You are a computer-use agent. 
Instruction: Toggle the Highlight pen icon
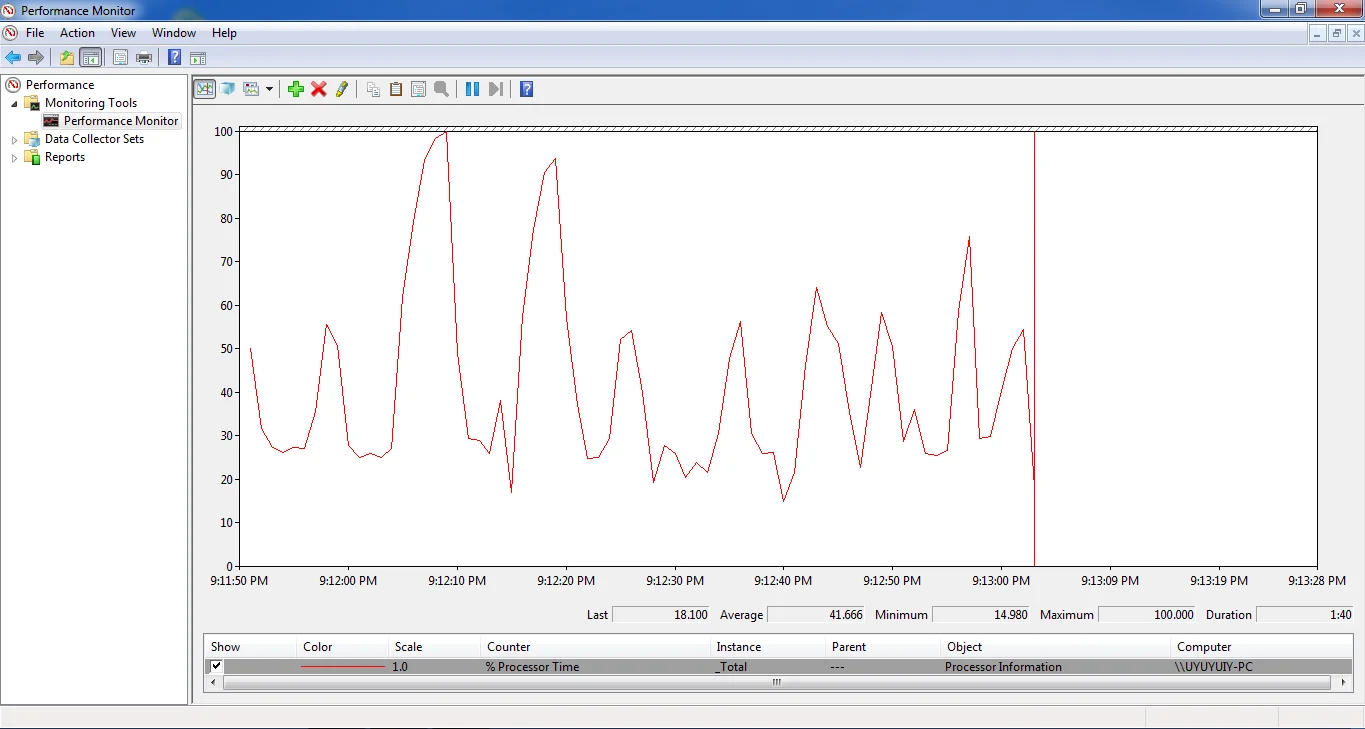pos(342,89)
